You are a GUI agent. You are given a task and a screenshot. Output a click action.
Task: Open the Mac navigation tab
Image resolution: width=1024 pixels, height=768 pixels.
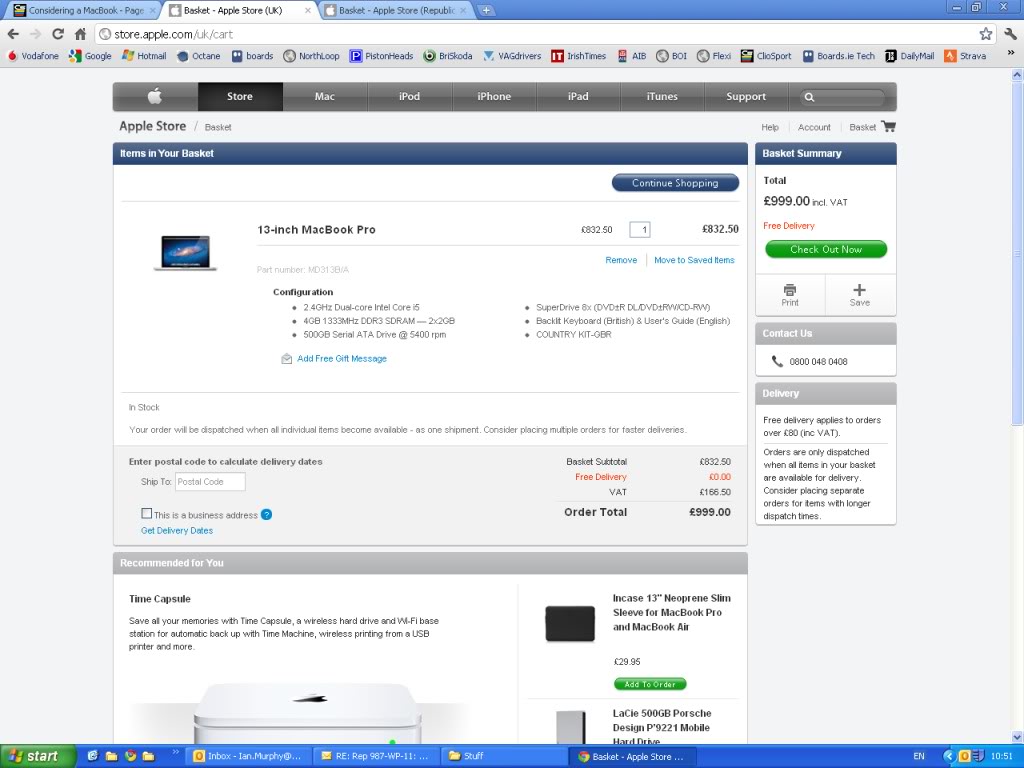(325, 97)
